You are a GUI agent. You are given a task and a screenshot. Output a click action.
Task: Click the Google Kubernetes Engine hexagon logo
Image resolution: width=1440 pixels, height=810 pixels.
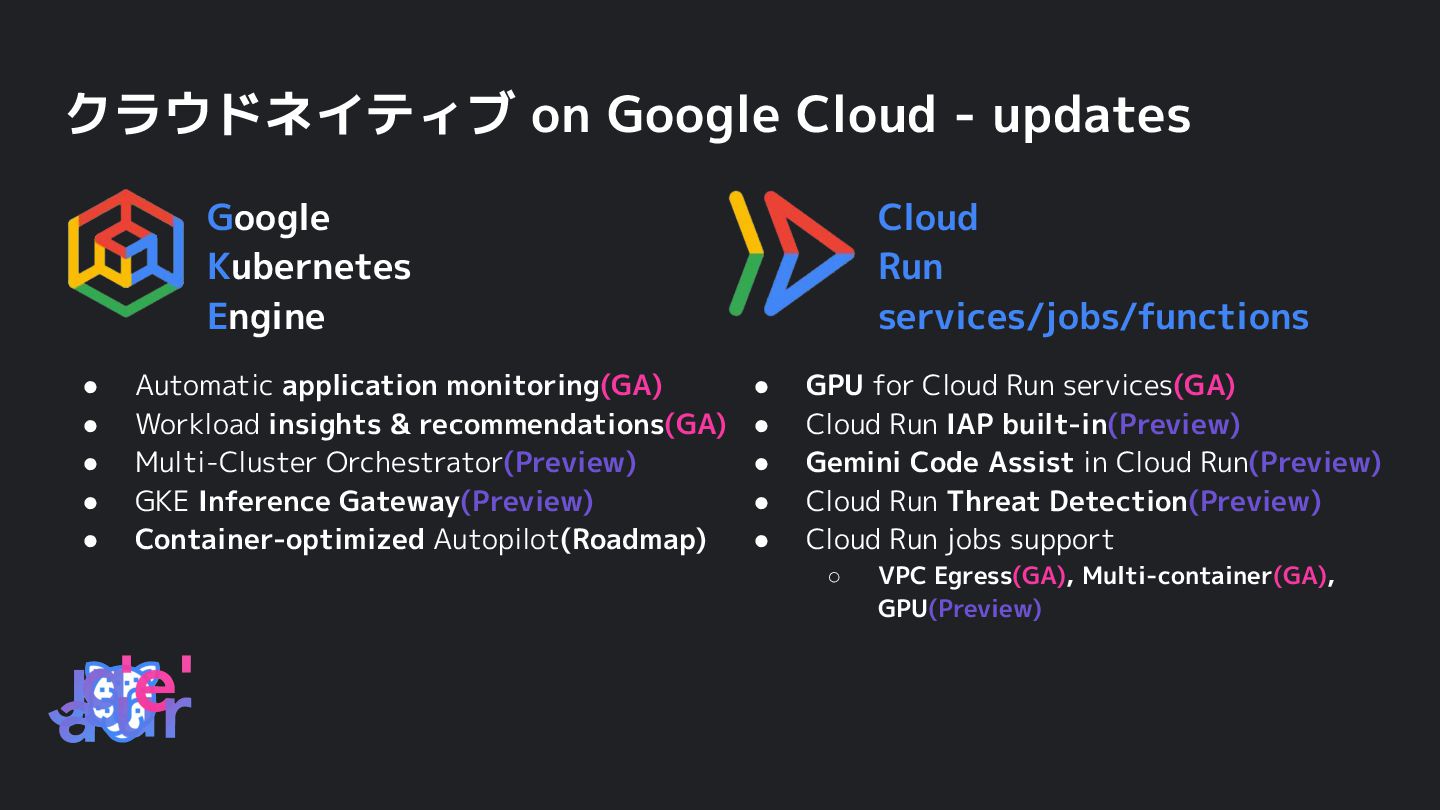pyautogui.click(x=126, y=254)
